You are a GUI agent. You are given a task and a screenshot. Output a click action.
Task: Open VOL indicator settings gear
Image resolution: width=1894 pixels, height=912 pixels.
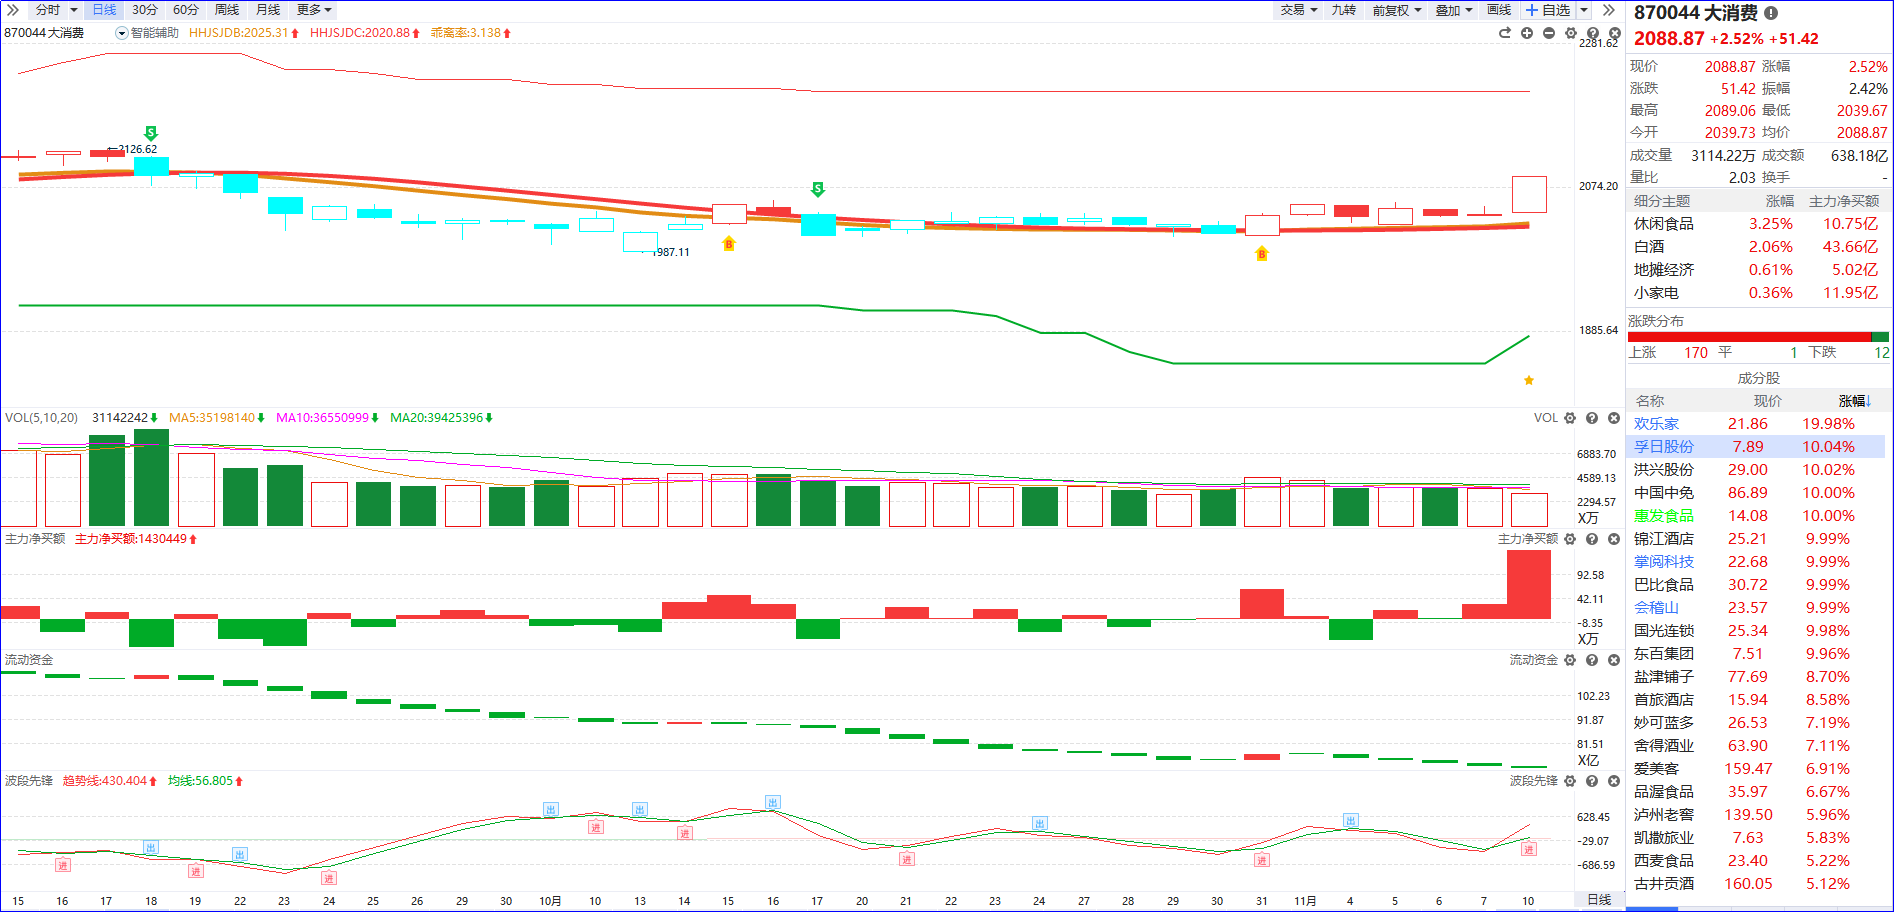tap(1570, 418)
